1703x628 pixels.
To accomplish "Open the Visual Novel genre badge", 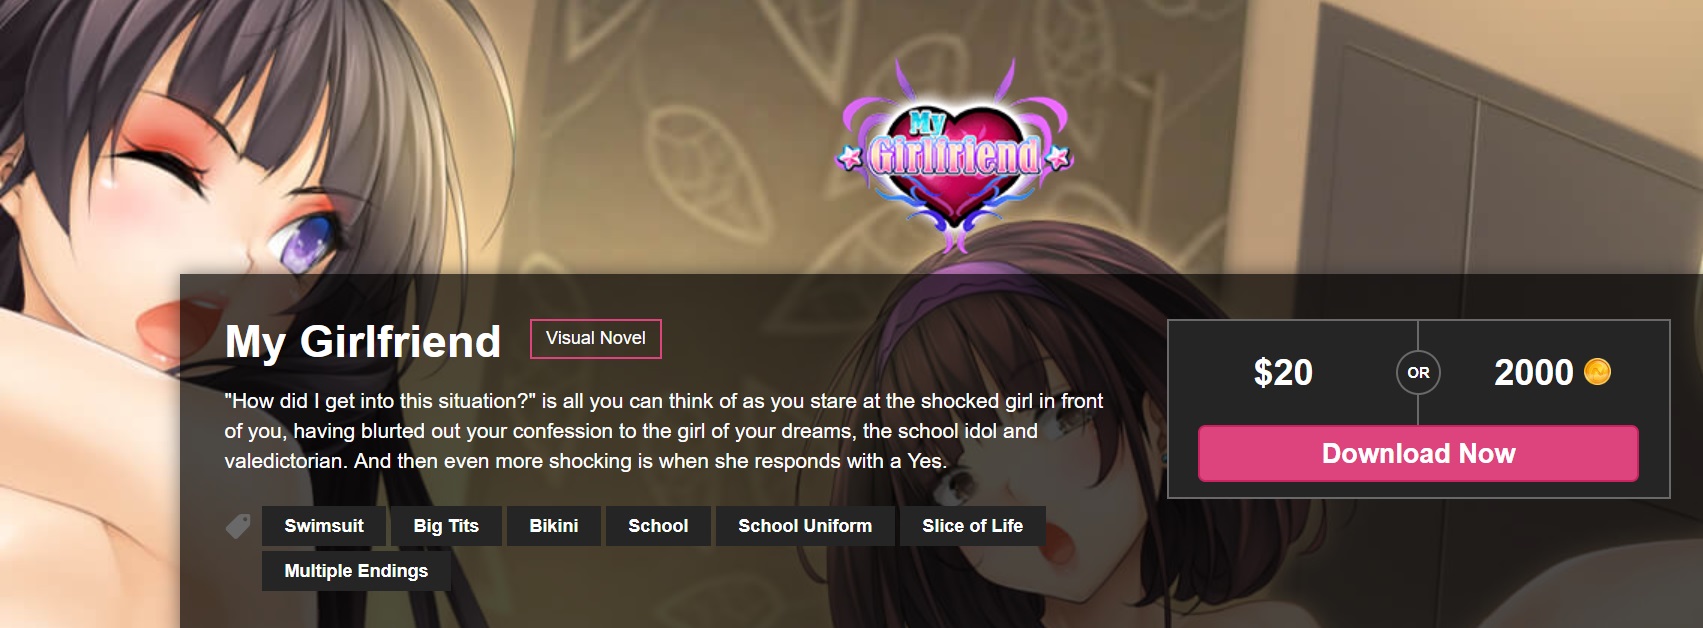I will point(596,338).
